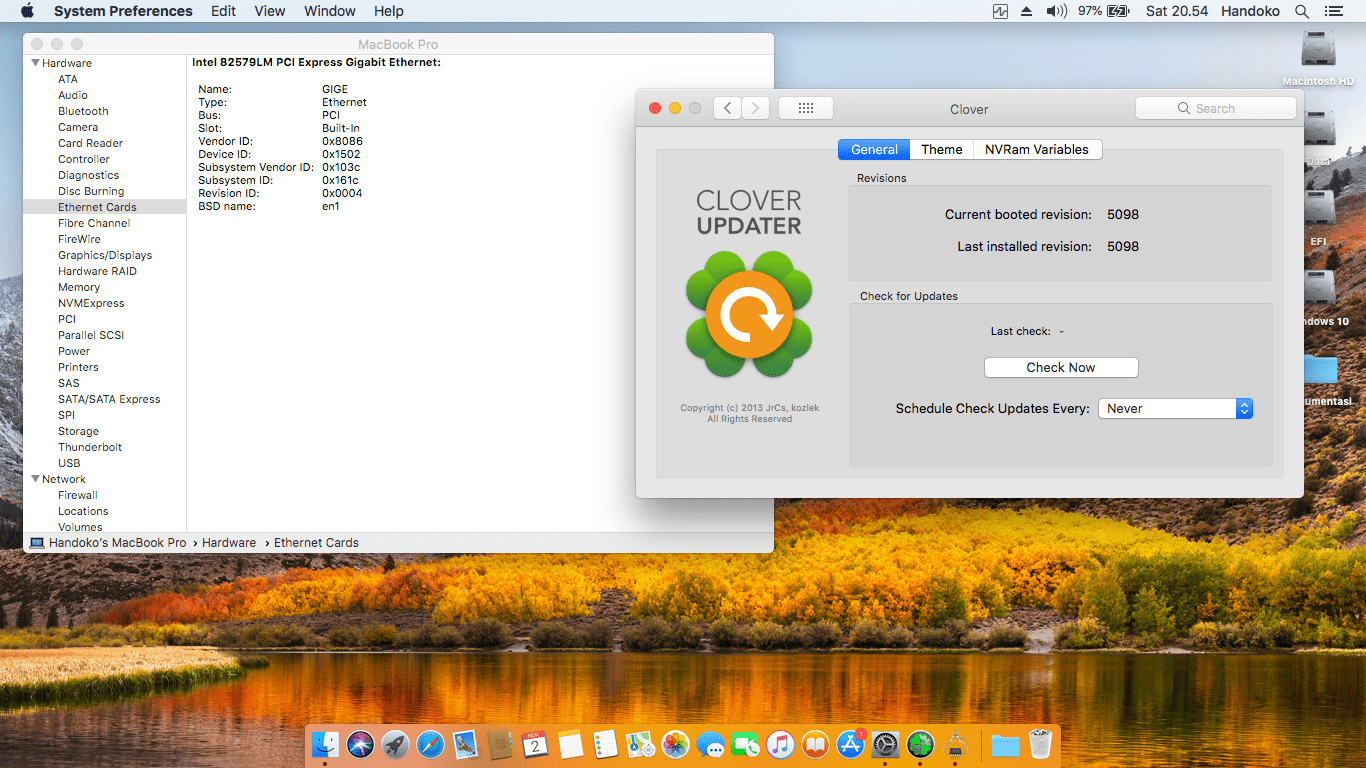Select ATA in hardware sidebar

pyautogui.click(x=68, y=79)
